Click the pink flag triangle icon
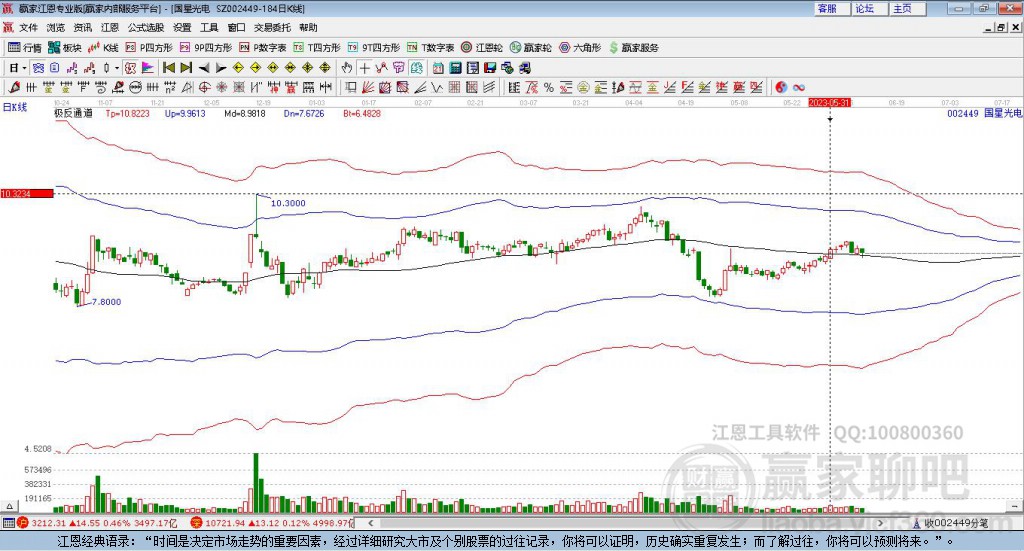 coord(148,68)
